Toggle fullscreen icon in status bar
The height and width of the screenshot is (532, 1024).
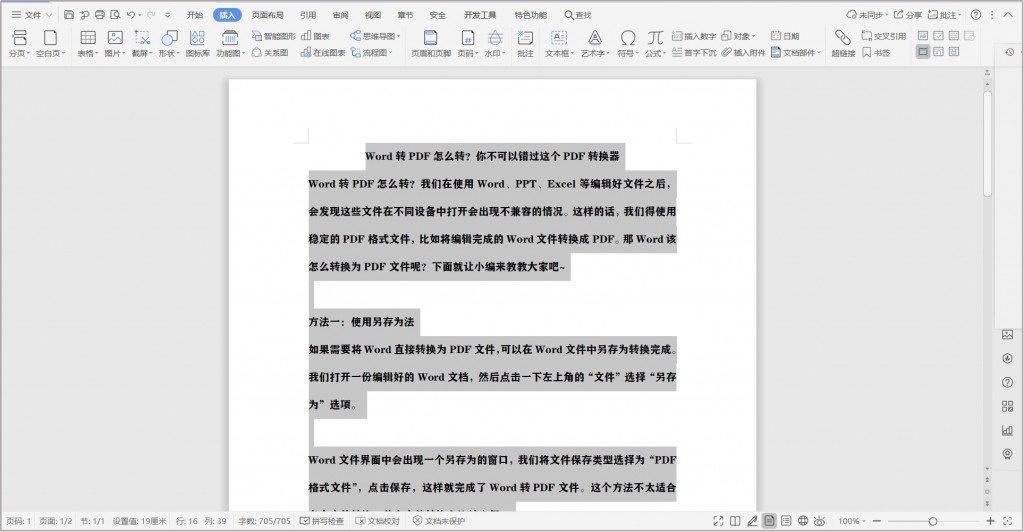pos(718,521)
